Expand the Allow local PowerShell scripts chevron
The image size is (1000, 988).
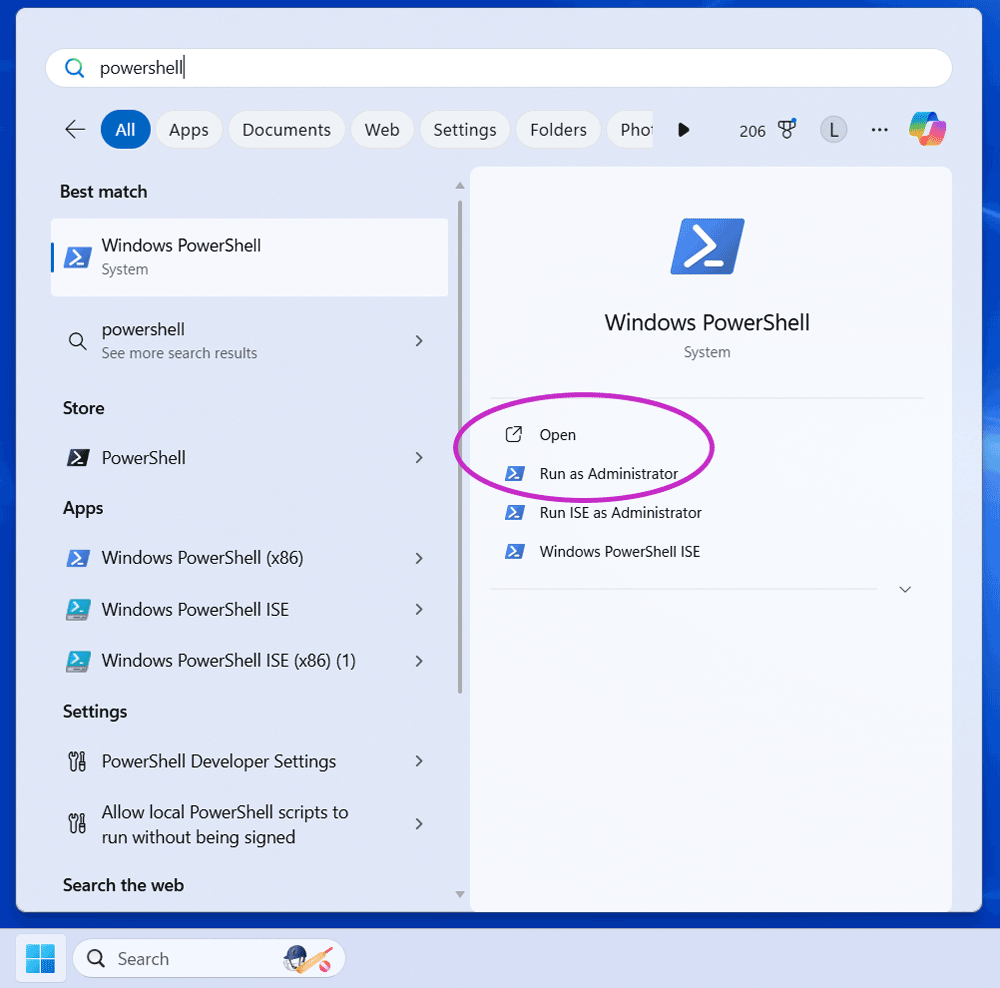[419, 823]
